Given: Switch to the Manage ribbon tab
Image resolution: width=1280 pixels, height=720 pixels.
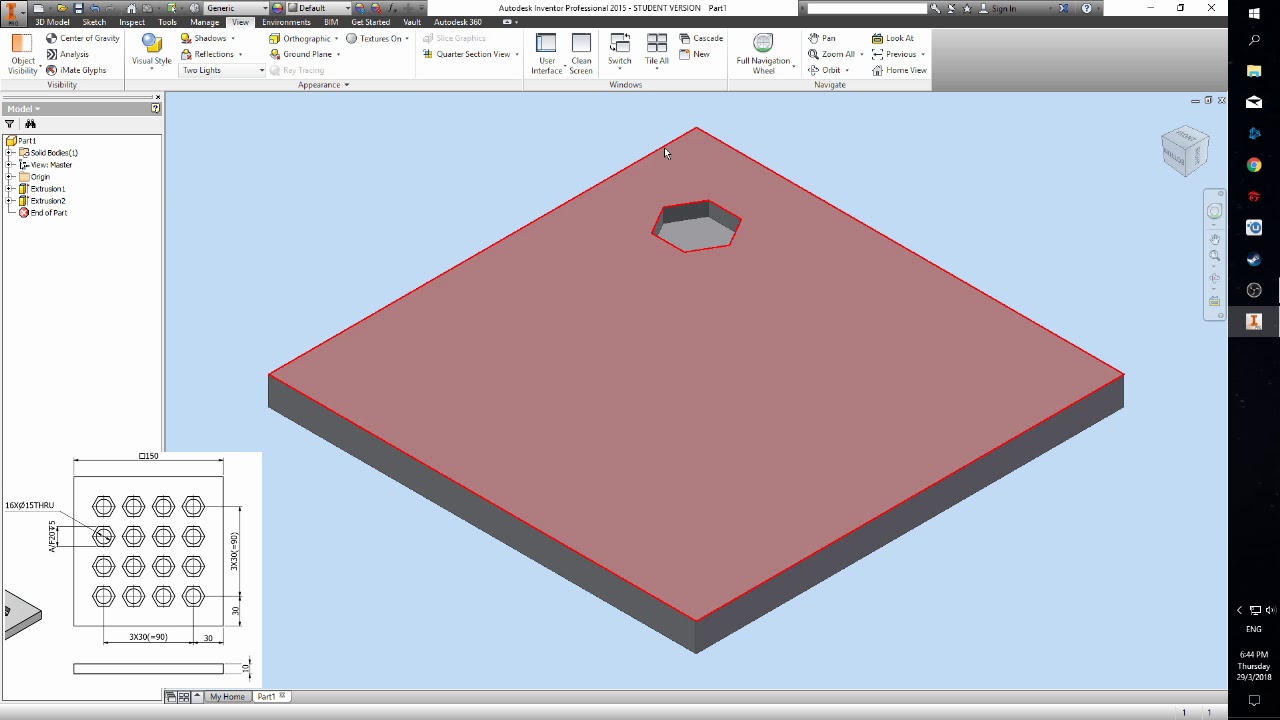Looking at the screenshot, I should tap(204, 22).
